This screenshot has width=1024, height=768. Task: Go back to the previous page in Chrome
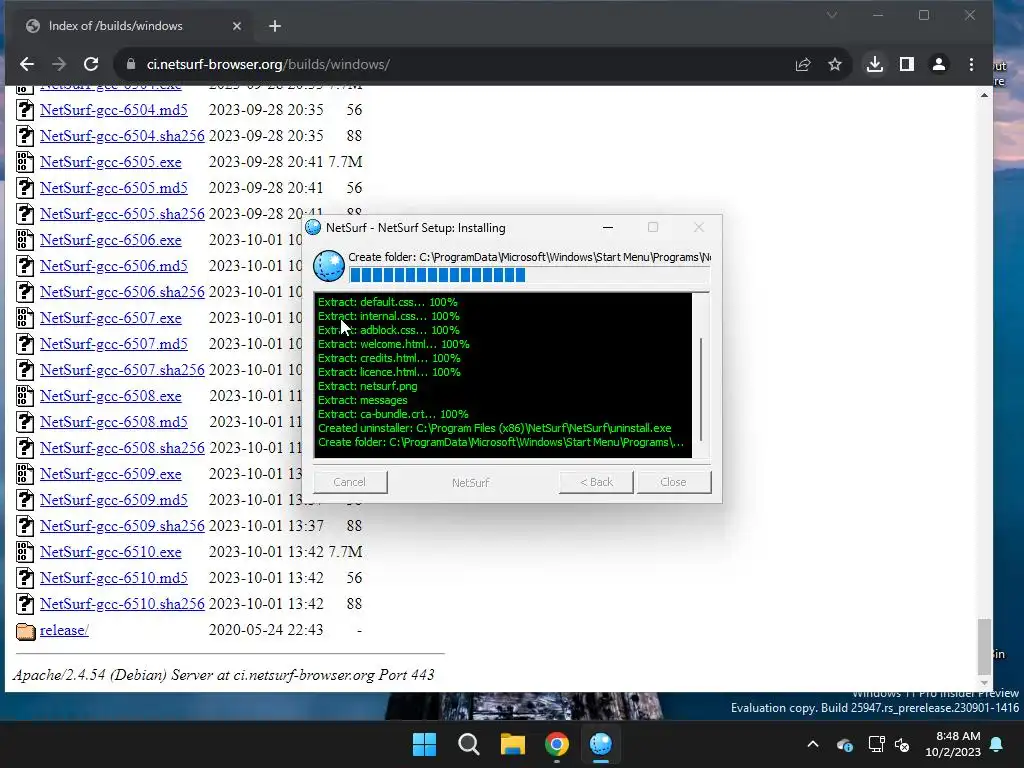coord(27,64)
